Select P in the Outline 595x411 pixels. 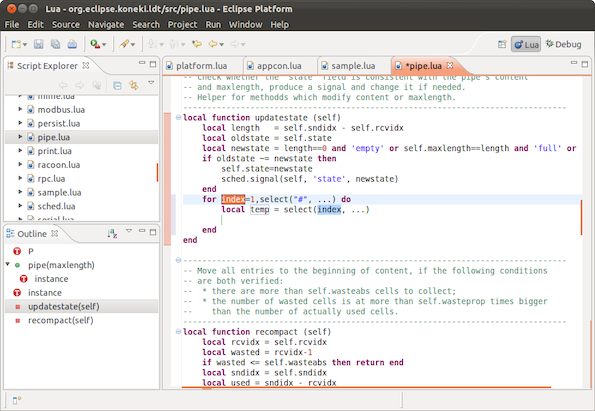coord(31,251)
